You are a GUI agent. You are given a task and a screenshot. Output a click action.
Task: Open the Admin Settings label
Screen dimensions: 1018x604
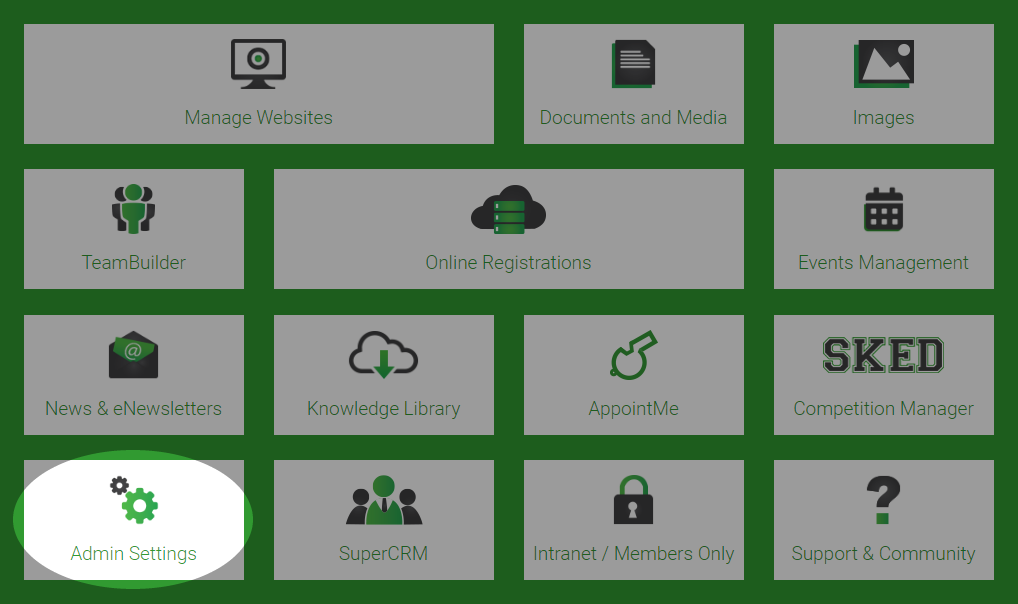(134, 553)
